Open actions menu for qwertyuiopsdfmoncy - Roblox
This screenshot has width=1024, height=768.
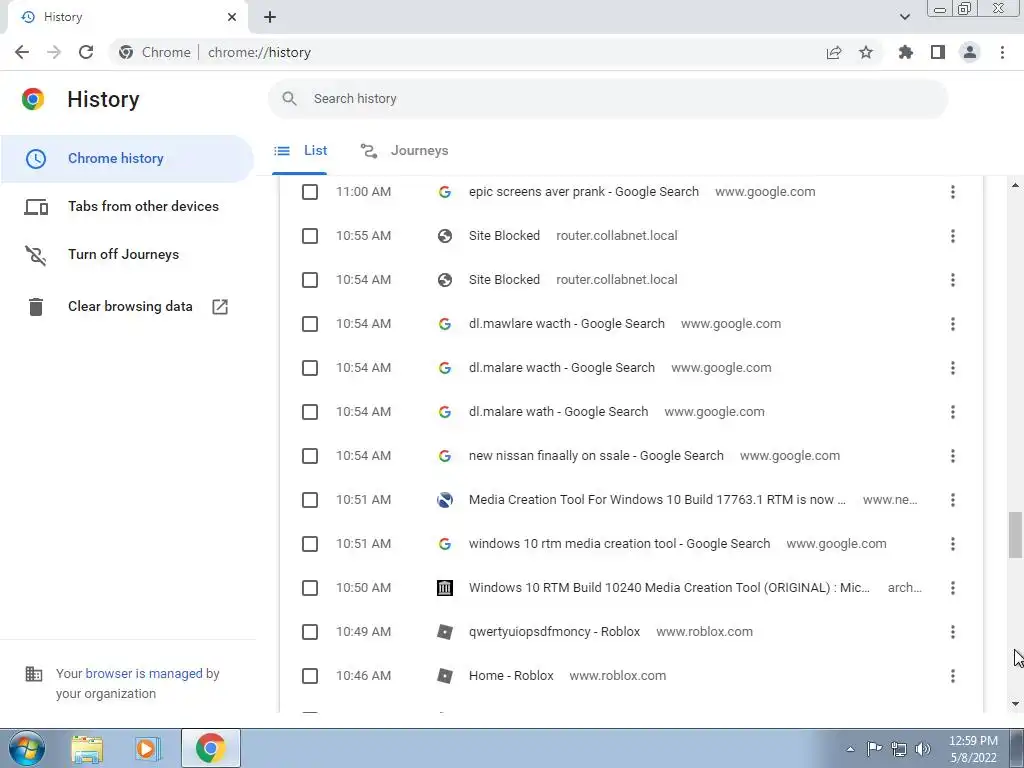pos(953,632)
